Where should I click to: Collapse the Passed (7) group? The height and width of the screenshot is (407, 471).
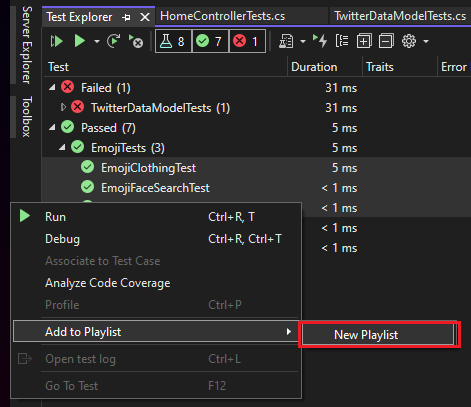(x=52, y=128)
